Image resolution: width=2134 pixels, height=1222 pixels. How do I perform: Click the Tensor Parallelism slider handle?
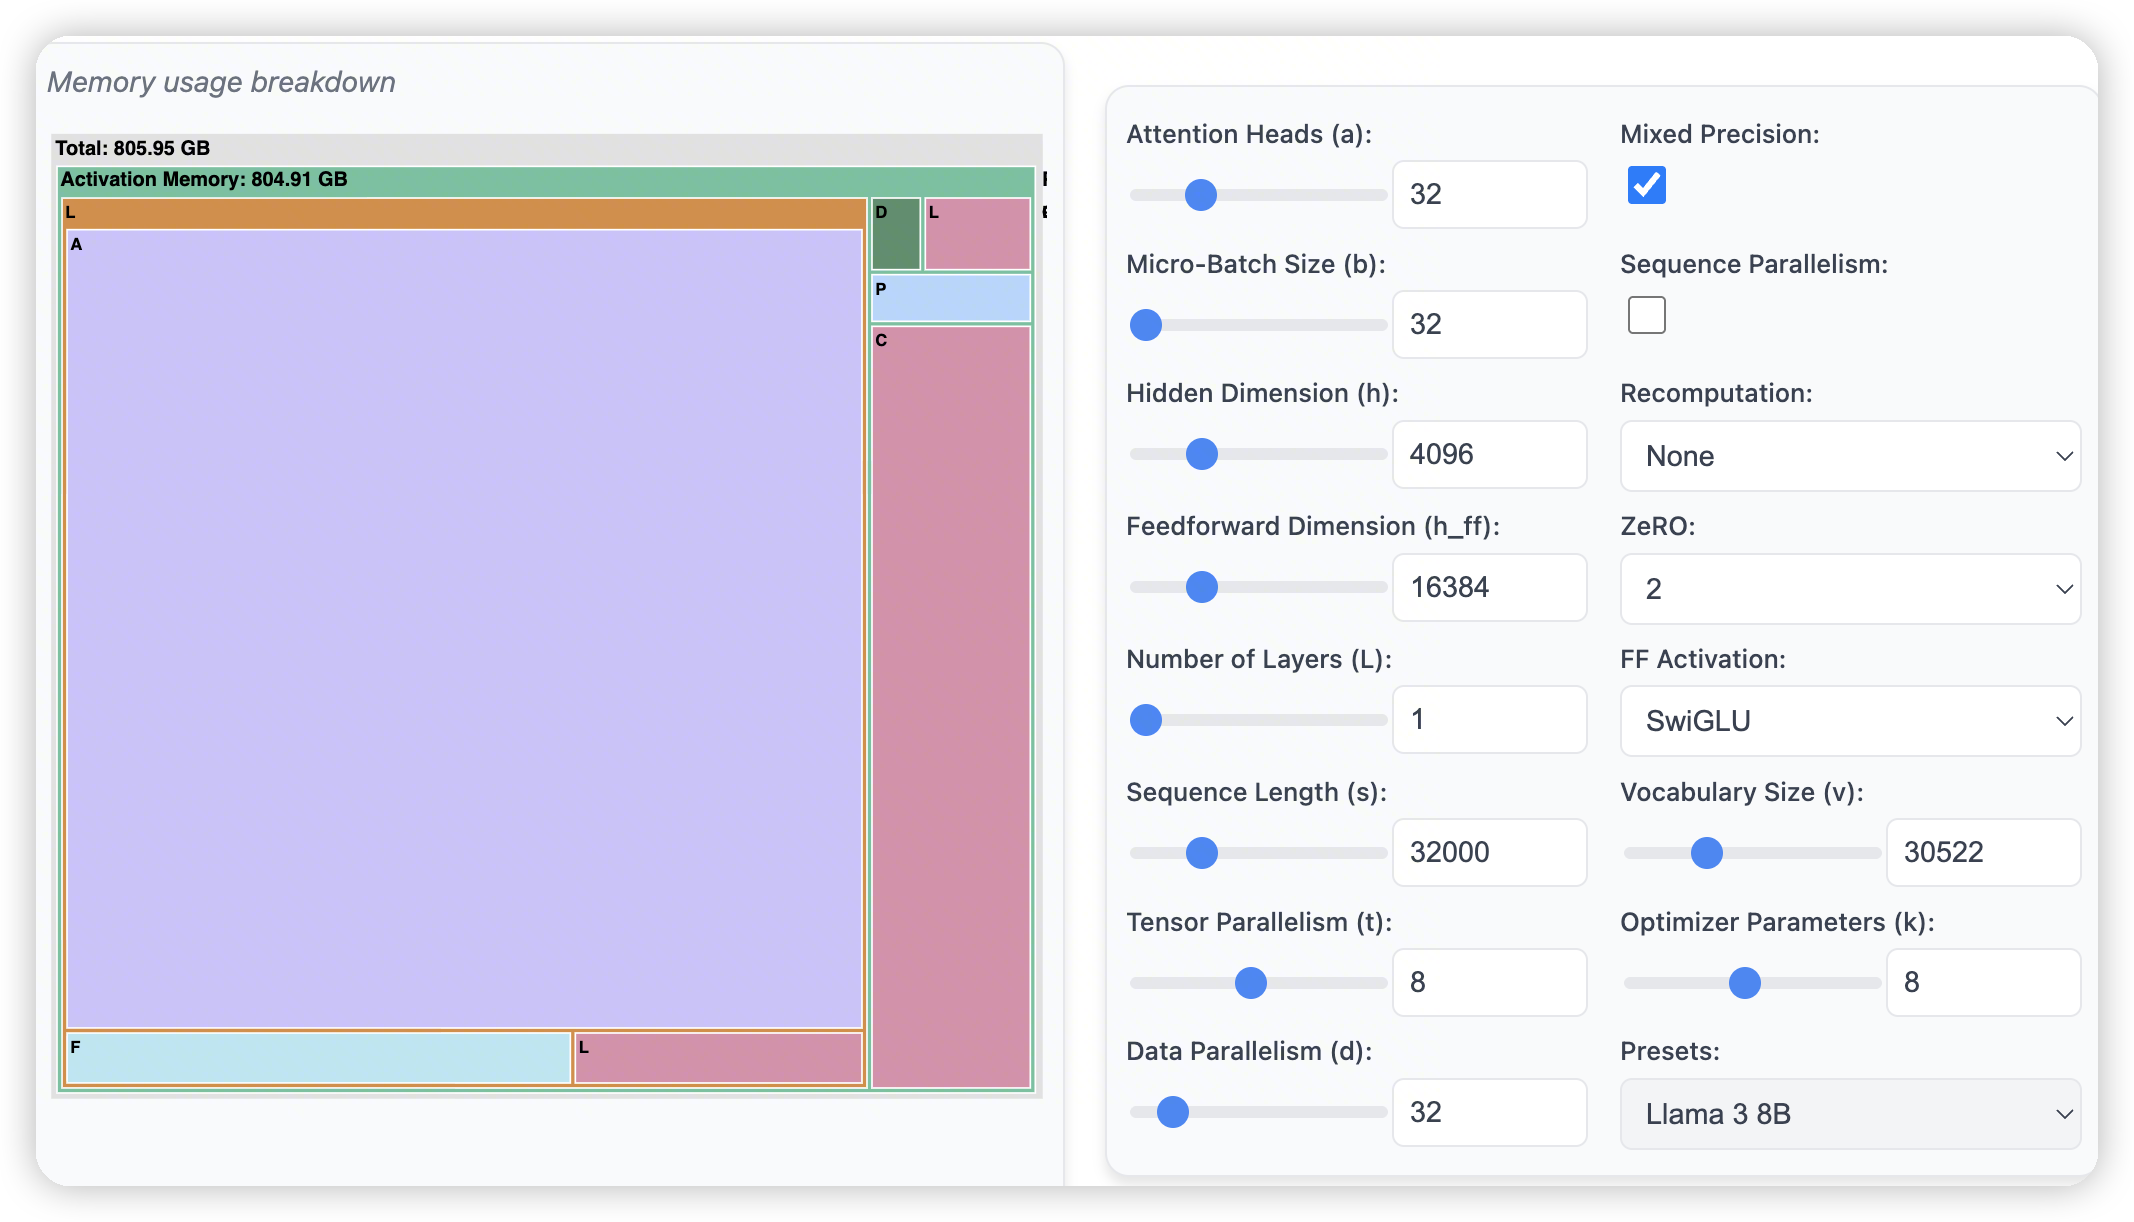point(1250,983)
